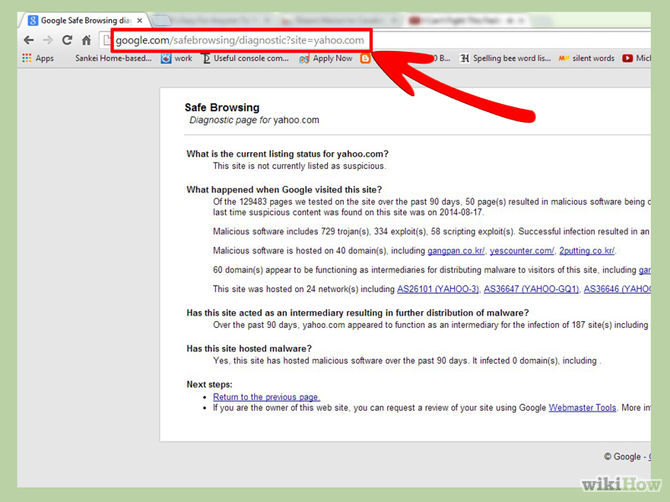
Task: Open the AS36647 (YAHOO-GQ1) network link
Action: (531, 289)
